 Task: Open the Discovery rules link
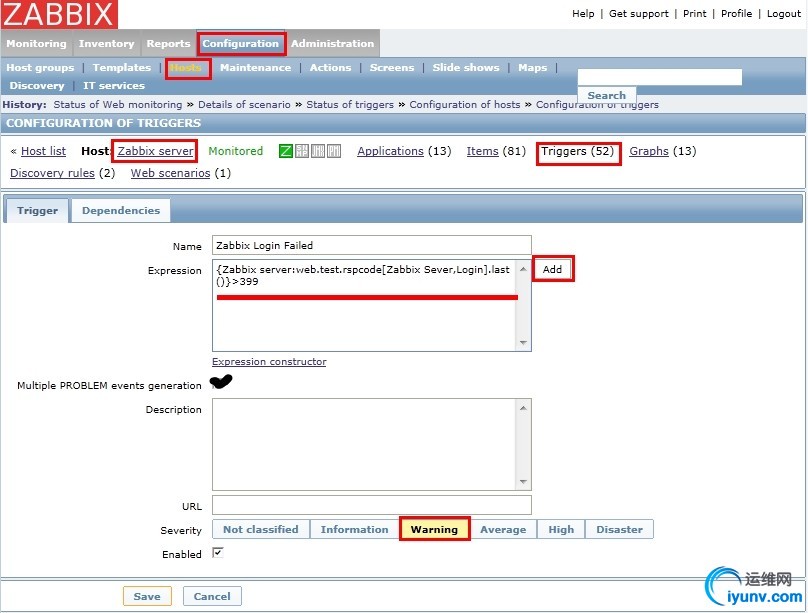[x=53, y=173]
